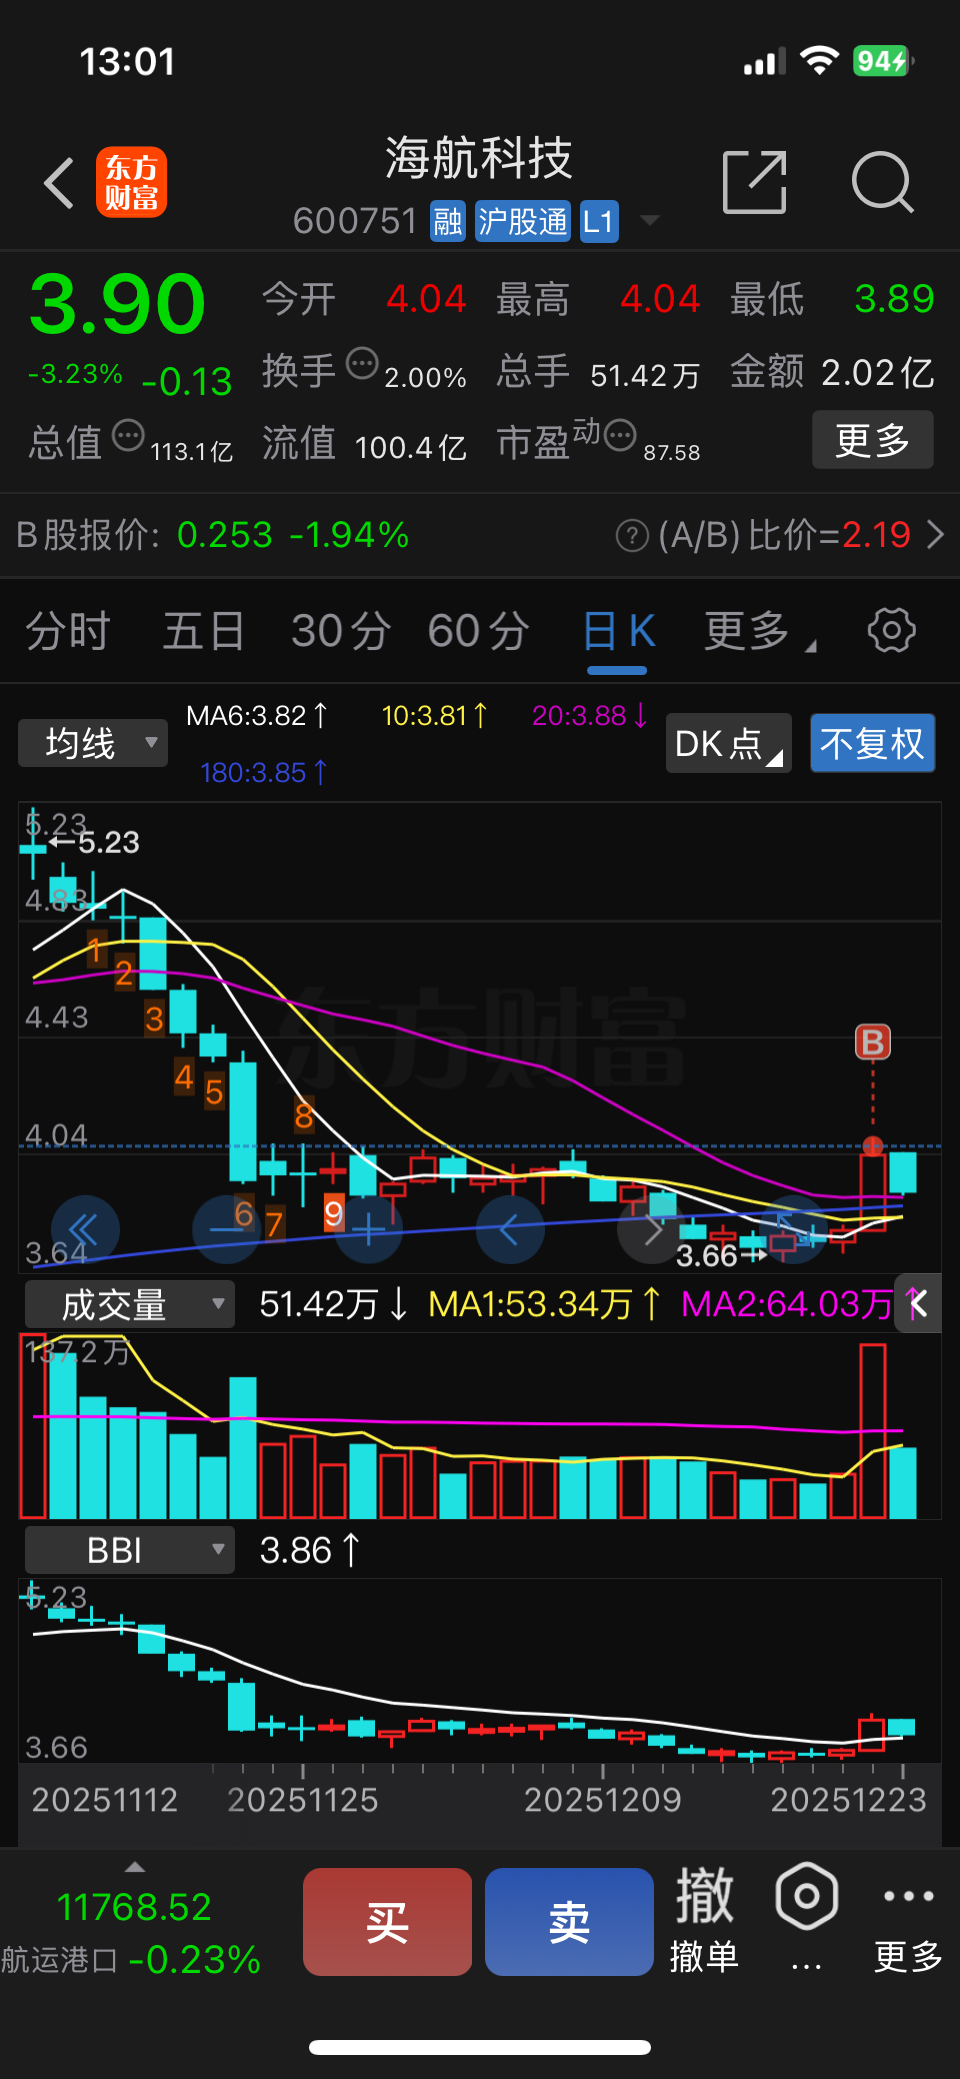Tap the 总值 info circle icon
Image resolution: width=960 pixels, height=2079 pixels.
pyautogui.click(x=128, y=436)
